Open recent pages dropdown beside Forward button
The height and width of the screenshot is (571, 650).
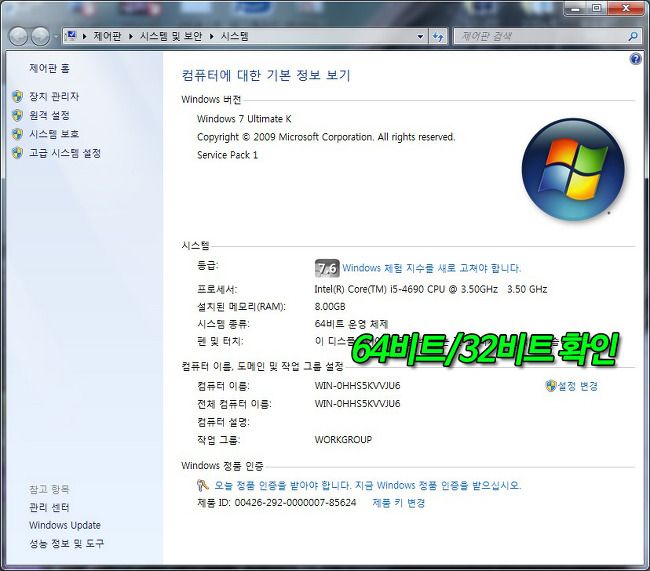point(56,36)
